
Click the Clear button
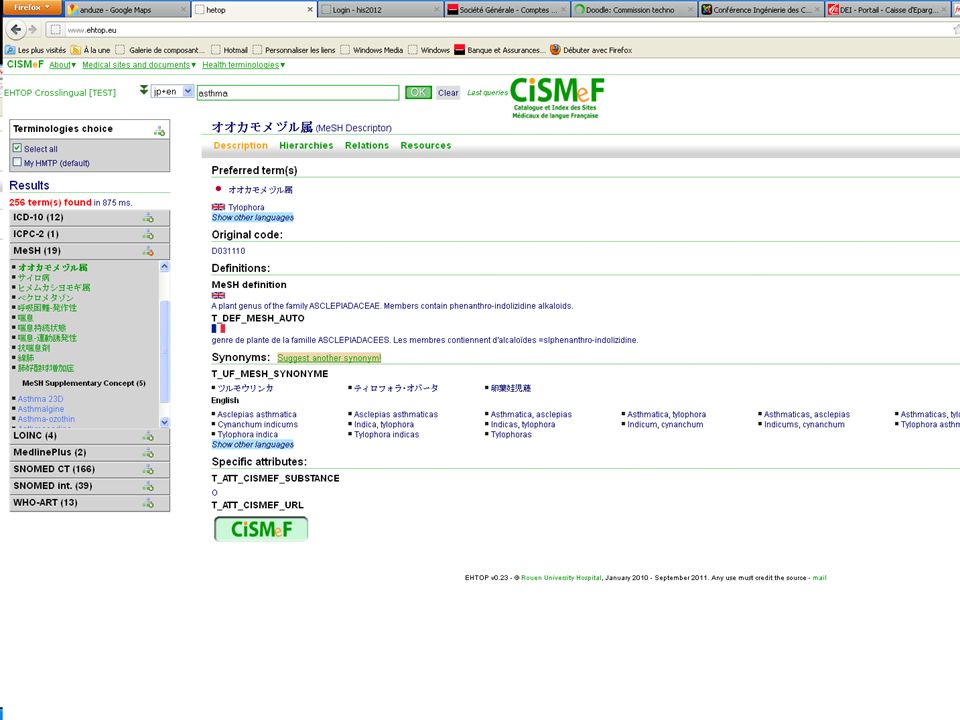448,92
